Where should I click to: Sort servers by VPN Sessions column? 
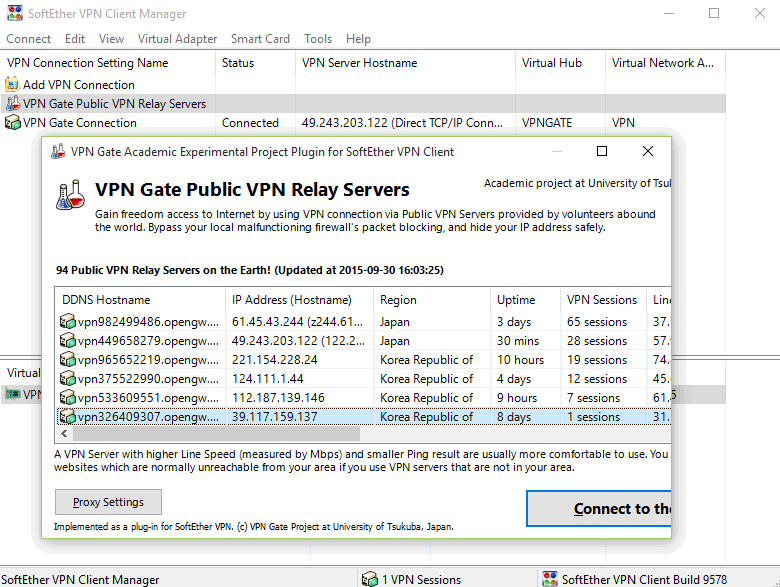(x=603, y=299)
